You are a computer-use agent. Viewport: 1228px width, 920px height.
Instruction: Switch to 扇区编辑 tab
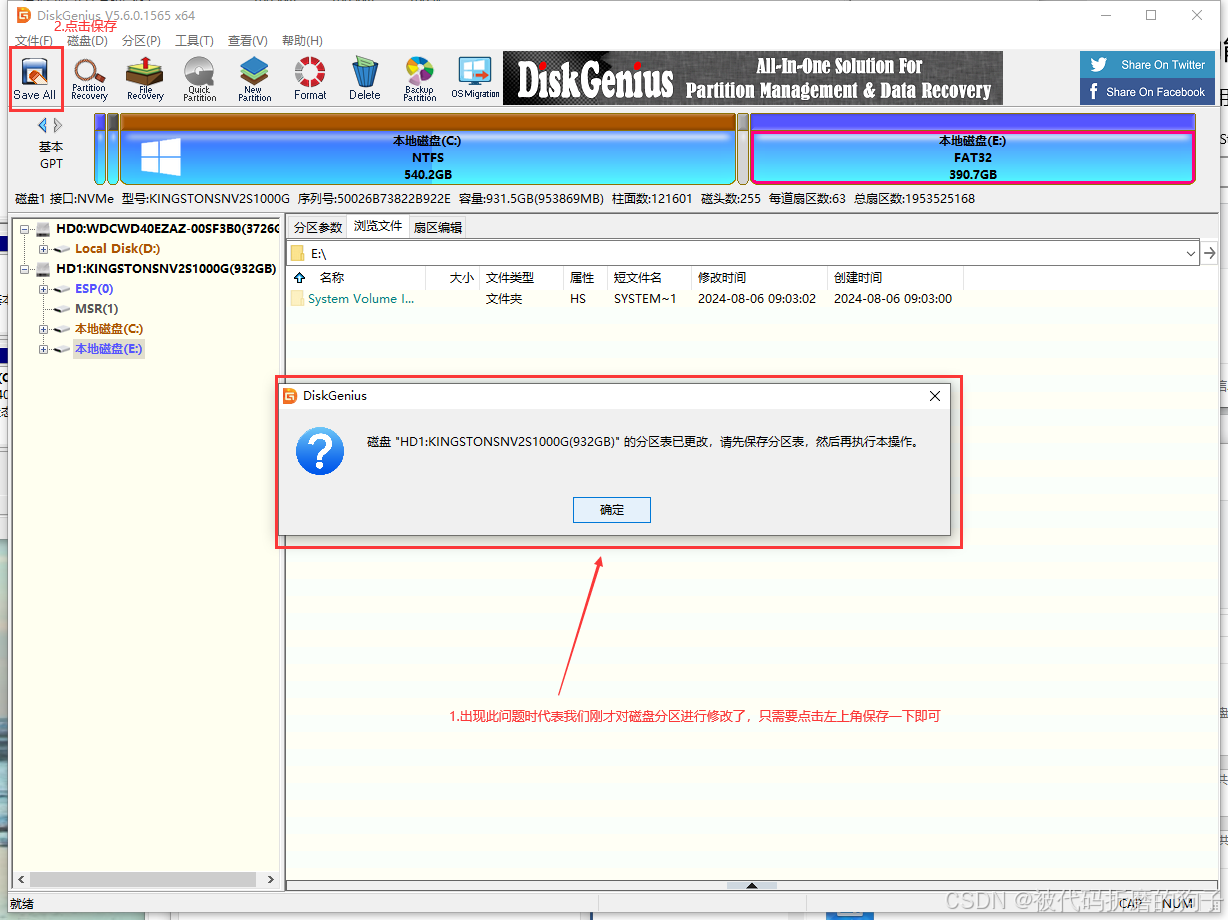tap(438, 227)
